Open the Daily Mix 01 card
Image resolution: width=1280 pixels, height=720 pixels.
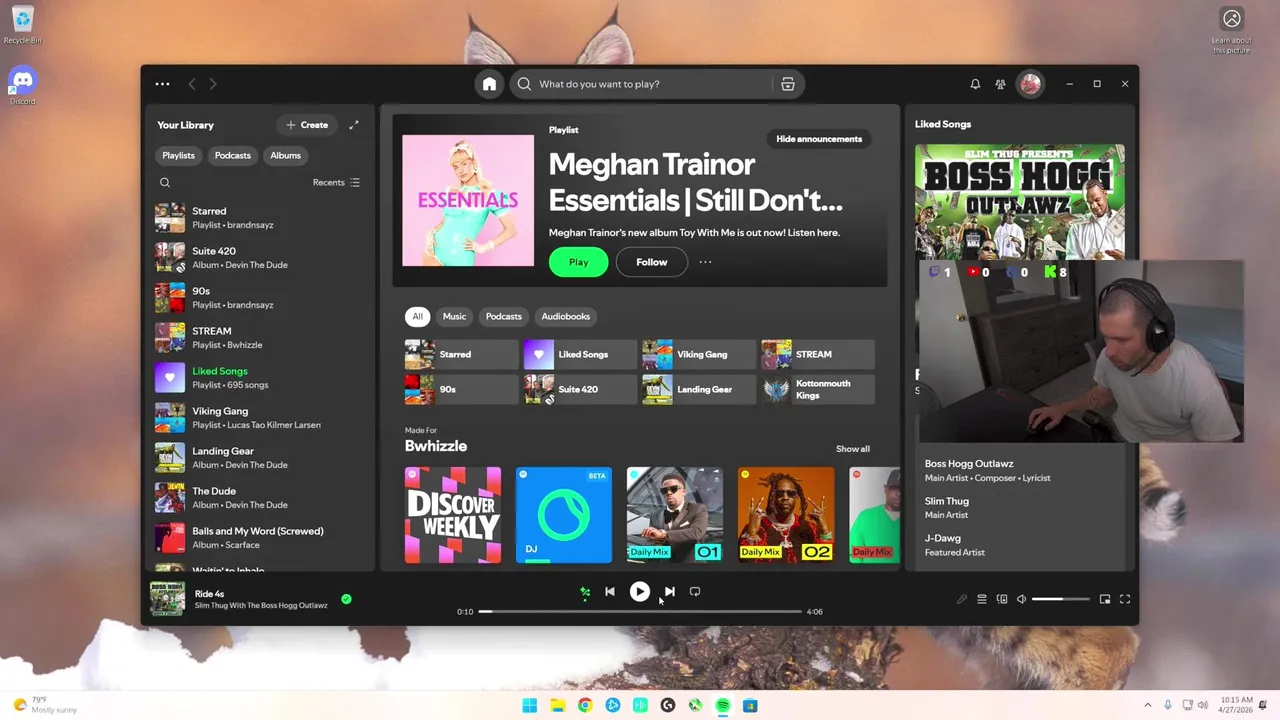click(675, 514)
